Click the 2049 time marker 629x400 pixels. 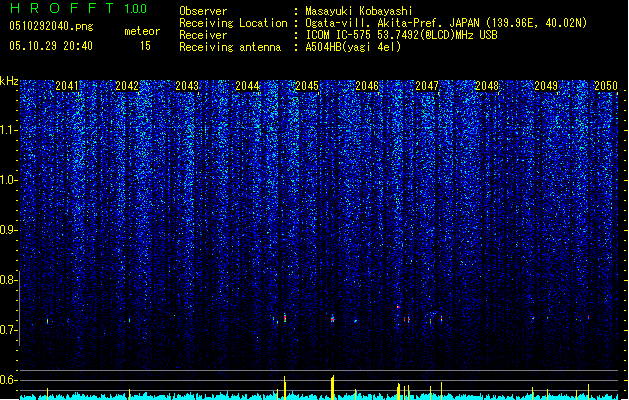[546, 86]
